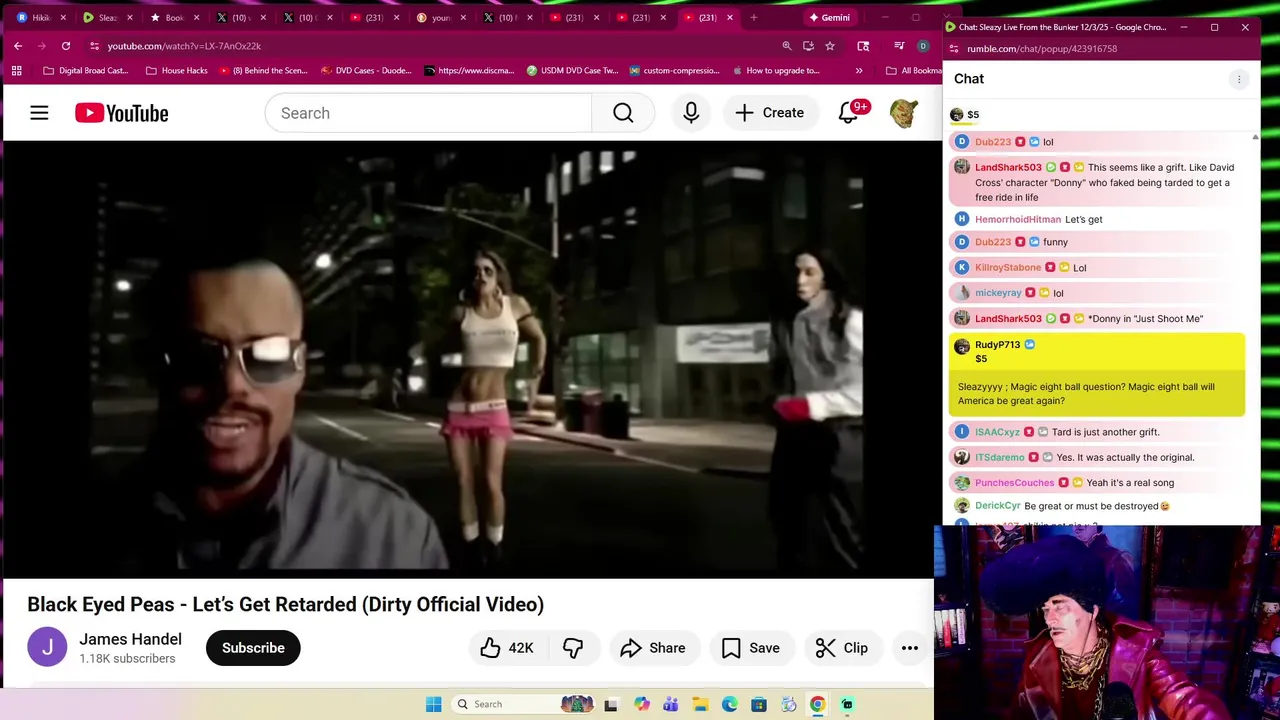Screen dimensions: 1280x720
Task: Open Behind the Scenes YouTube bookmark
Action: point(263,70)
